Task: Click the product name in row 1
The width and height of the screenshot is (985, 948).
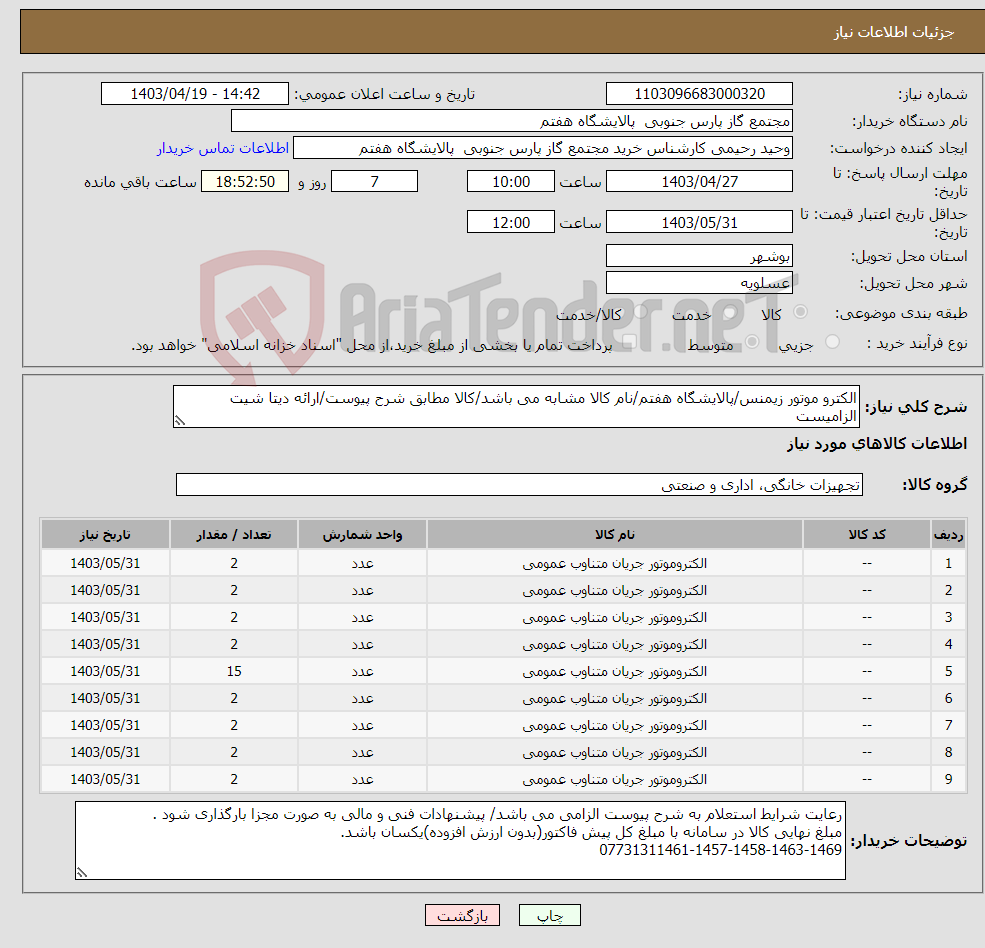Action: click(x=615, y=564)
